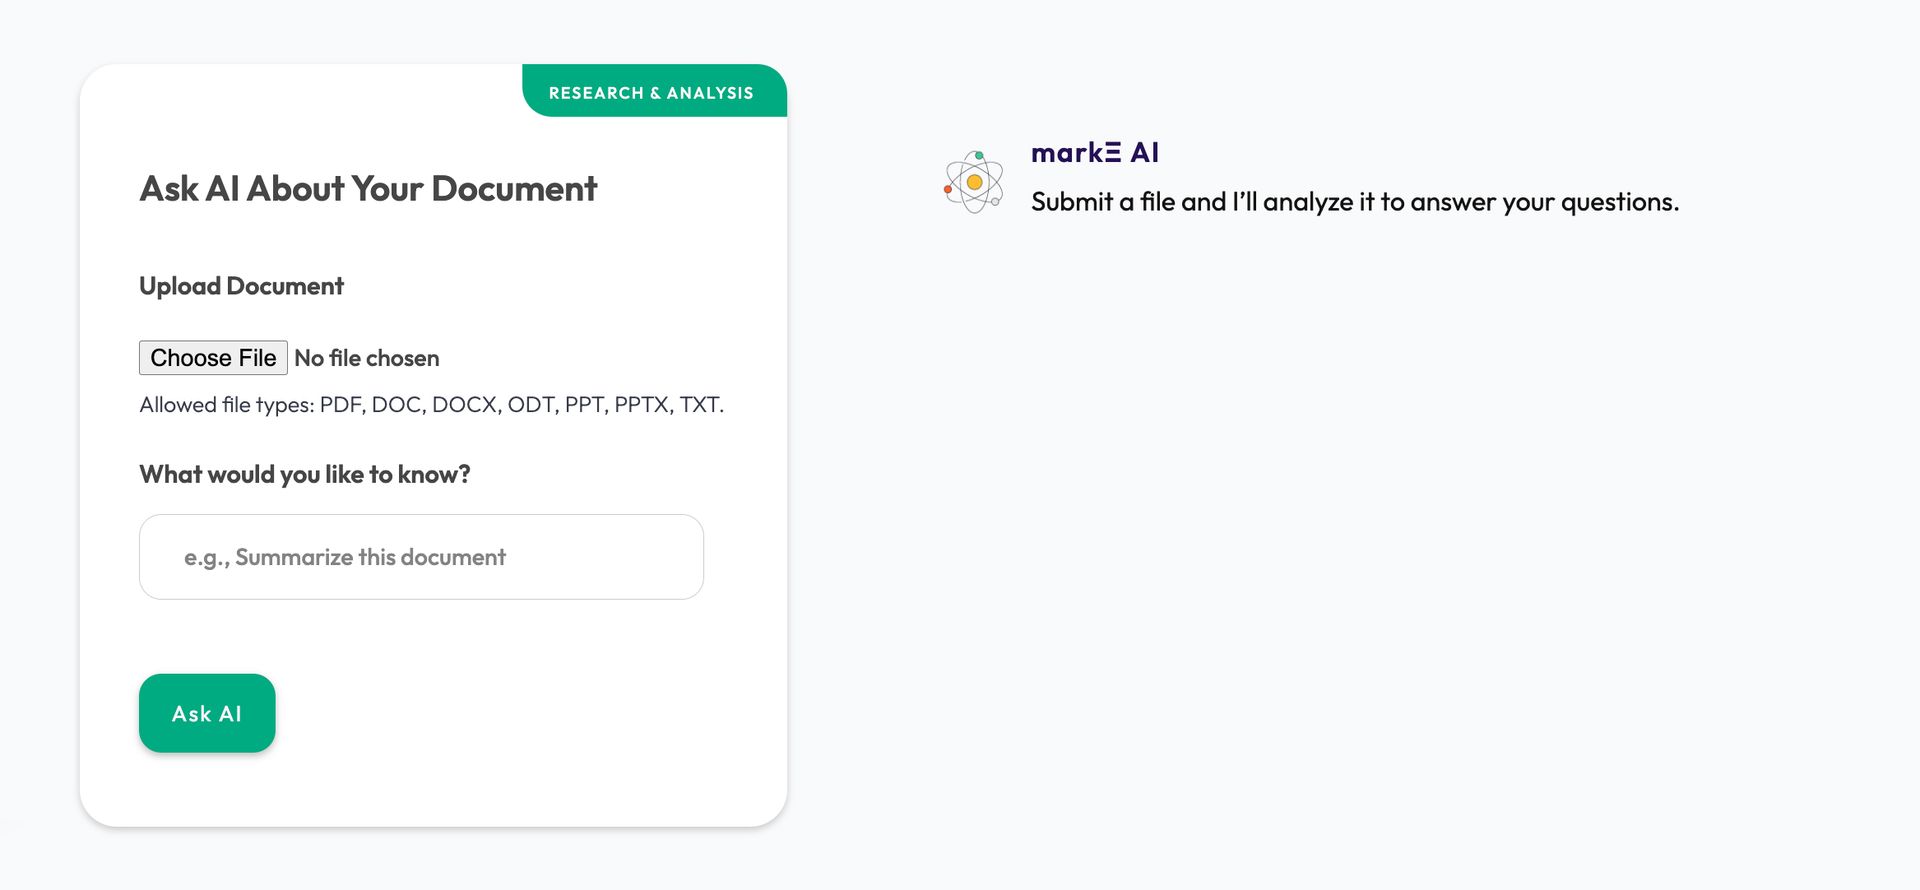The width and height of the screenshot is (1920, 890).
Task: Click PPT in the allowed types list
Action: click(x=584, y=405)
